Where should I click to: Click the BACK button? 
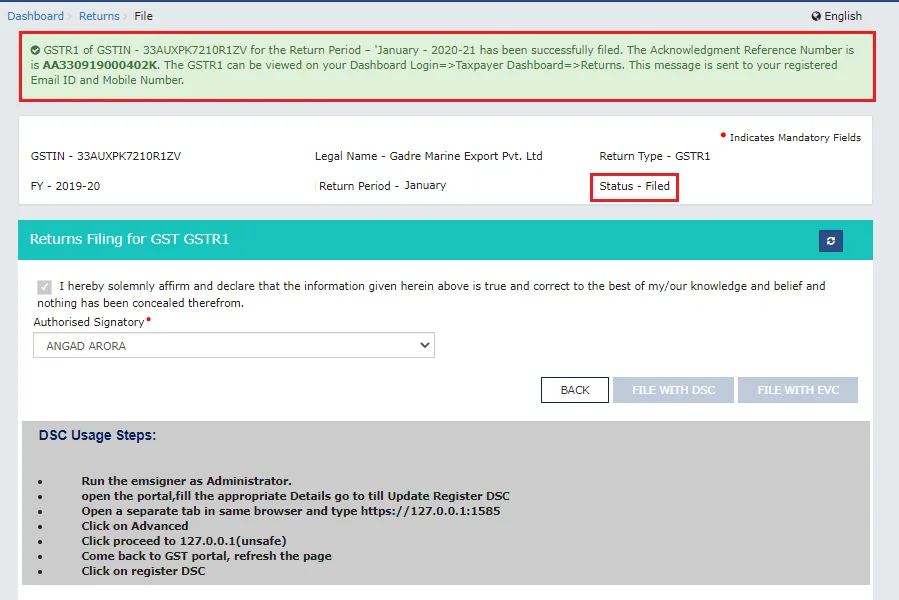[x=574, y=390]
